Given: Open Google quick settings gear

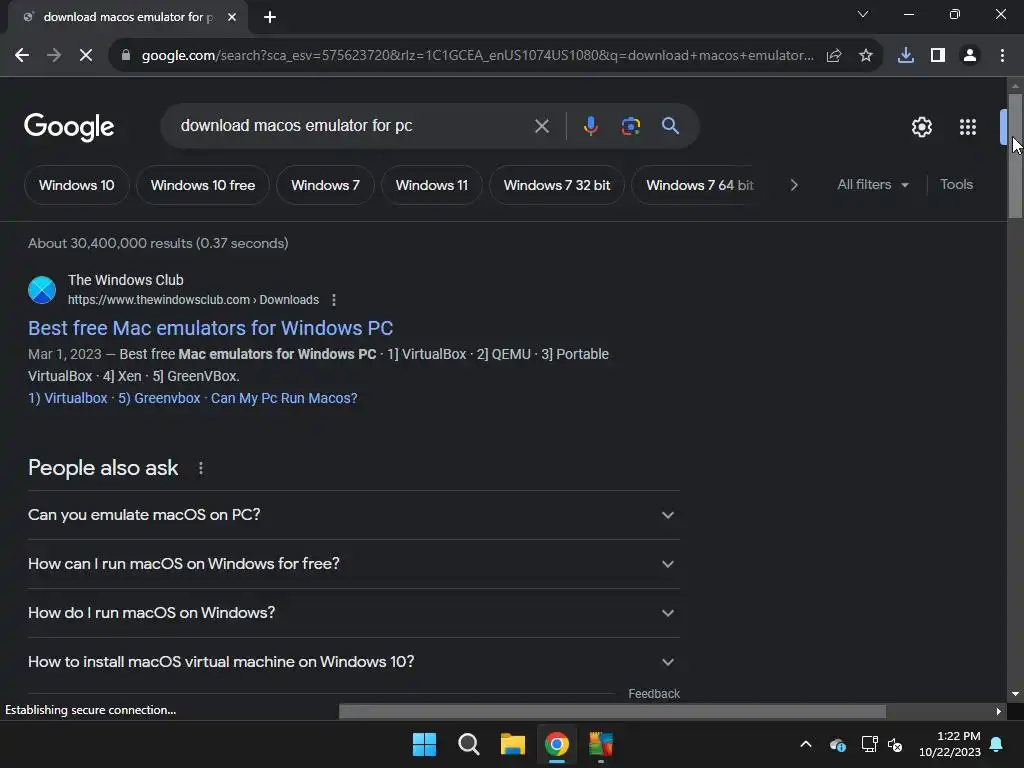Looking at the screenshot, I should coord(921,127).
